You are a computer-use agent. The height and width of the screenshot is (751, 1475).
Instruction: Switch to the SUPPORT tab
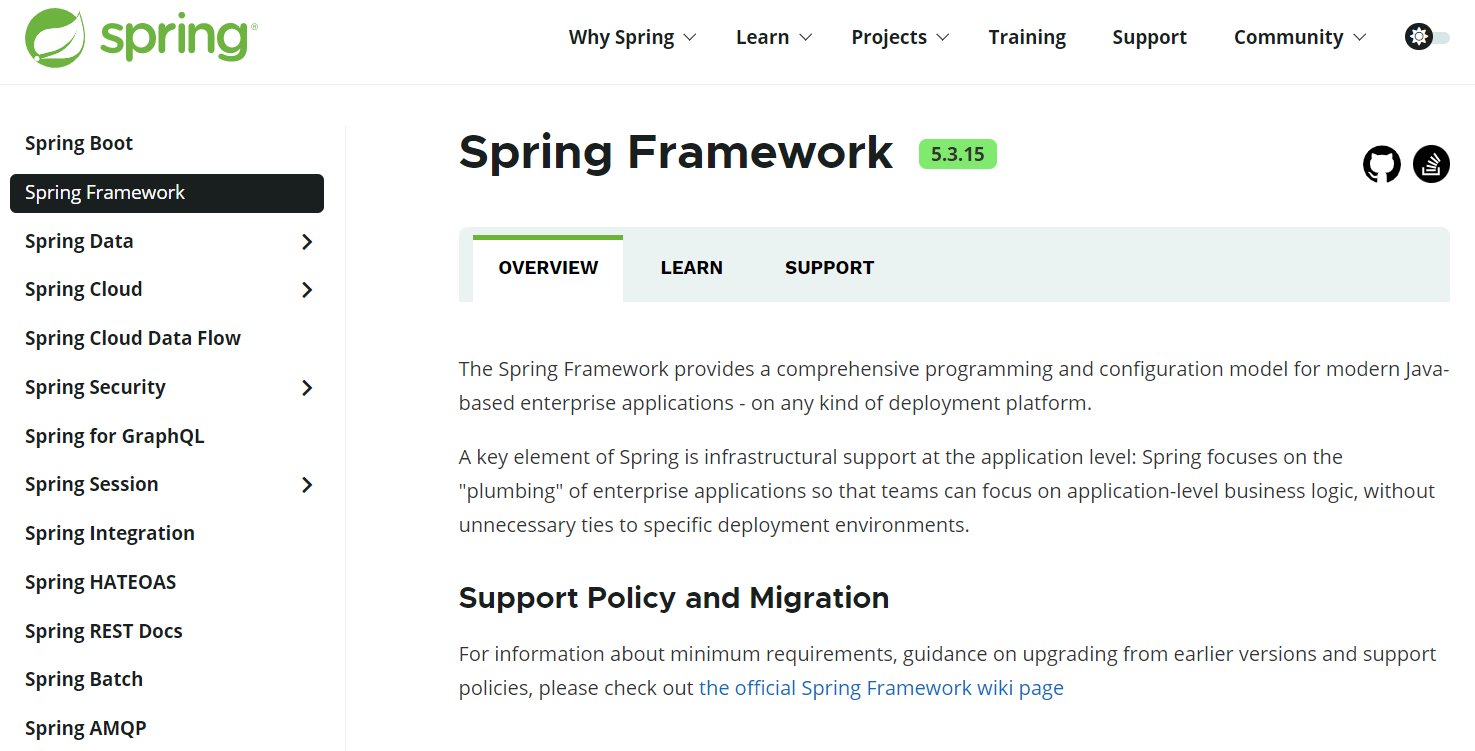coord(829,267)
